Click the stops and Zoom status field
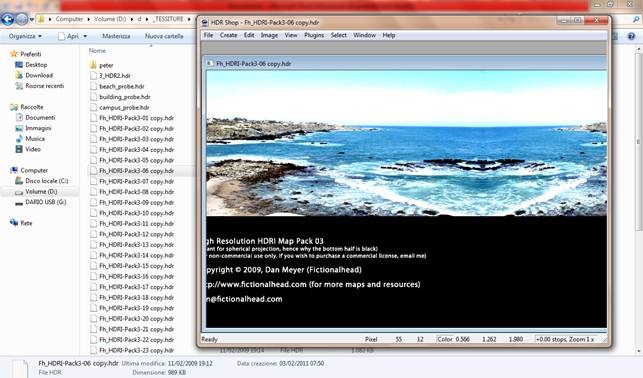Image resolution: width=643 pixels, height=378 pixels. [x=566, y=339]
